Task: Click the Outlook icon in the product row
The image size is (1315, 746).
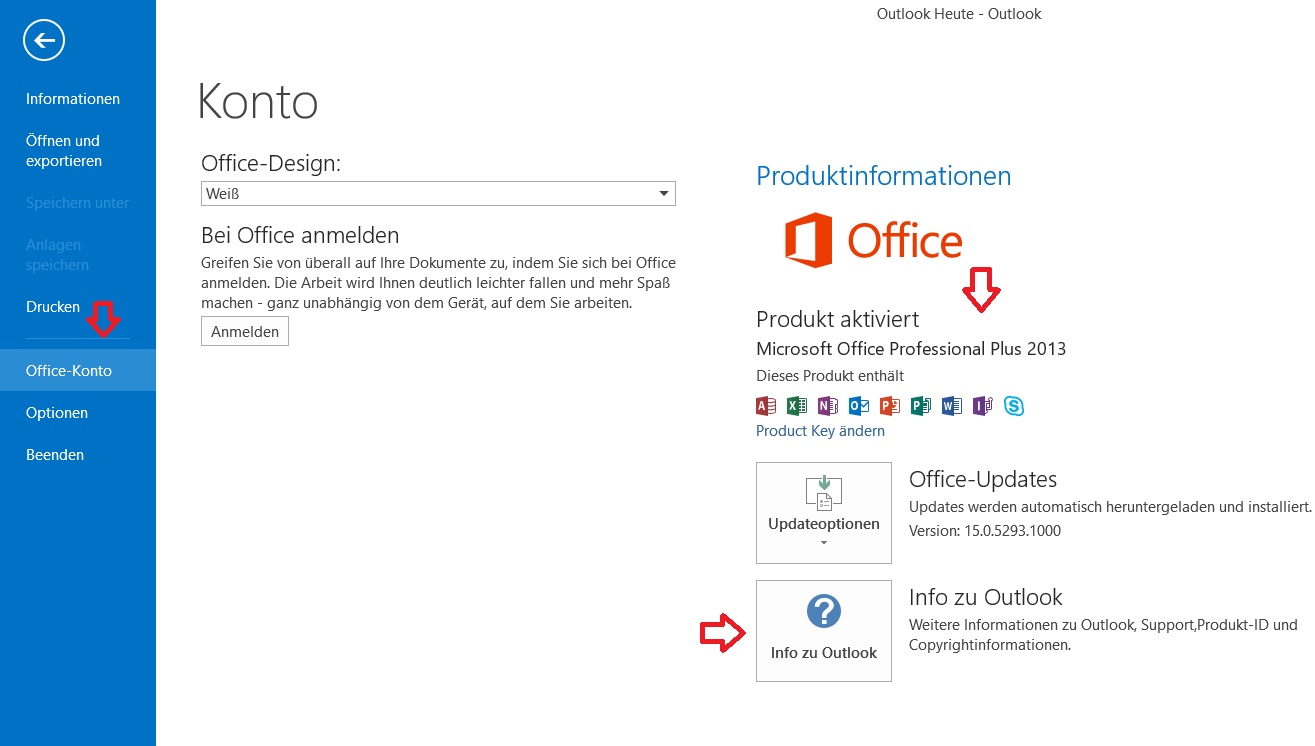Action: pyautogui.click(x=859, y=405)
